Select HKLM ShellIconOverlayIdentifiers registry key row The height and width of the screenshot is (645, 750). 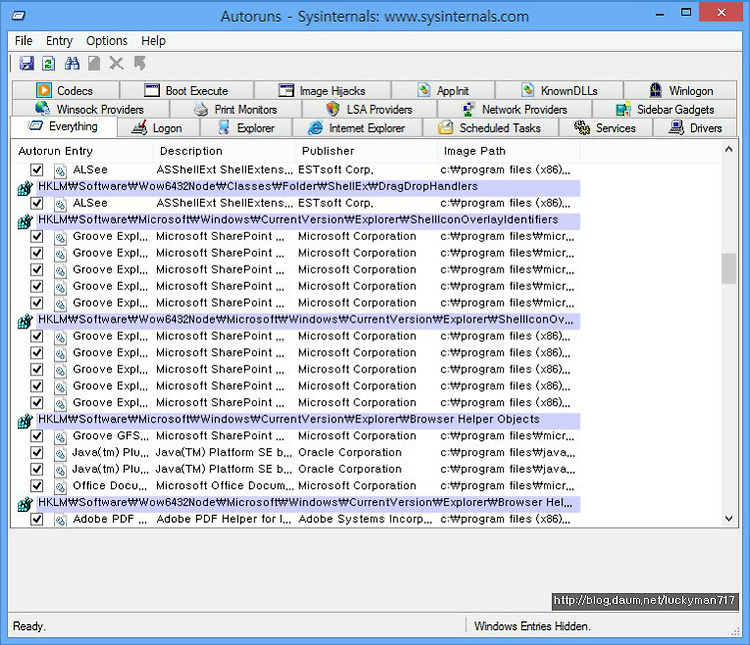(308, 220)
